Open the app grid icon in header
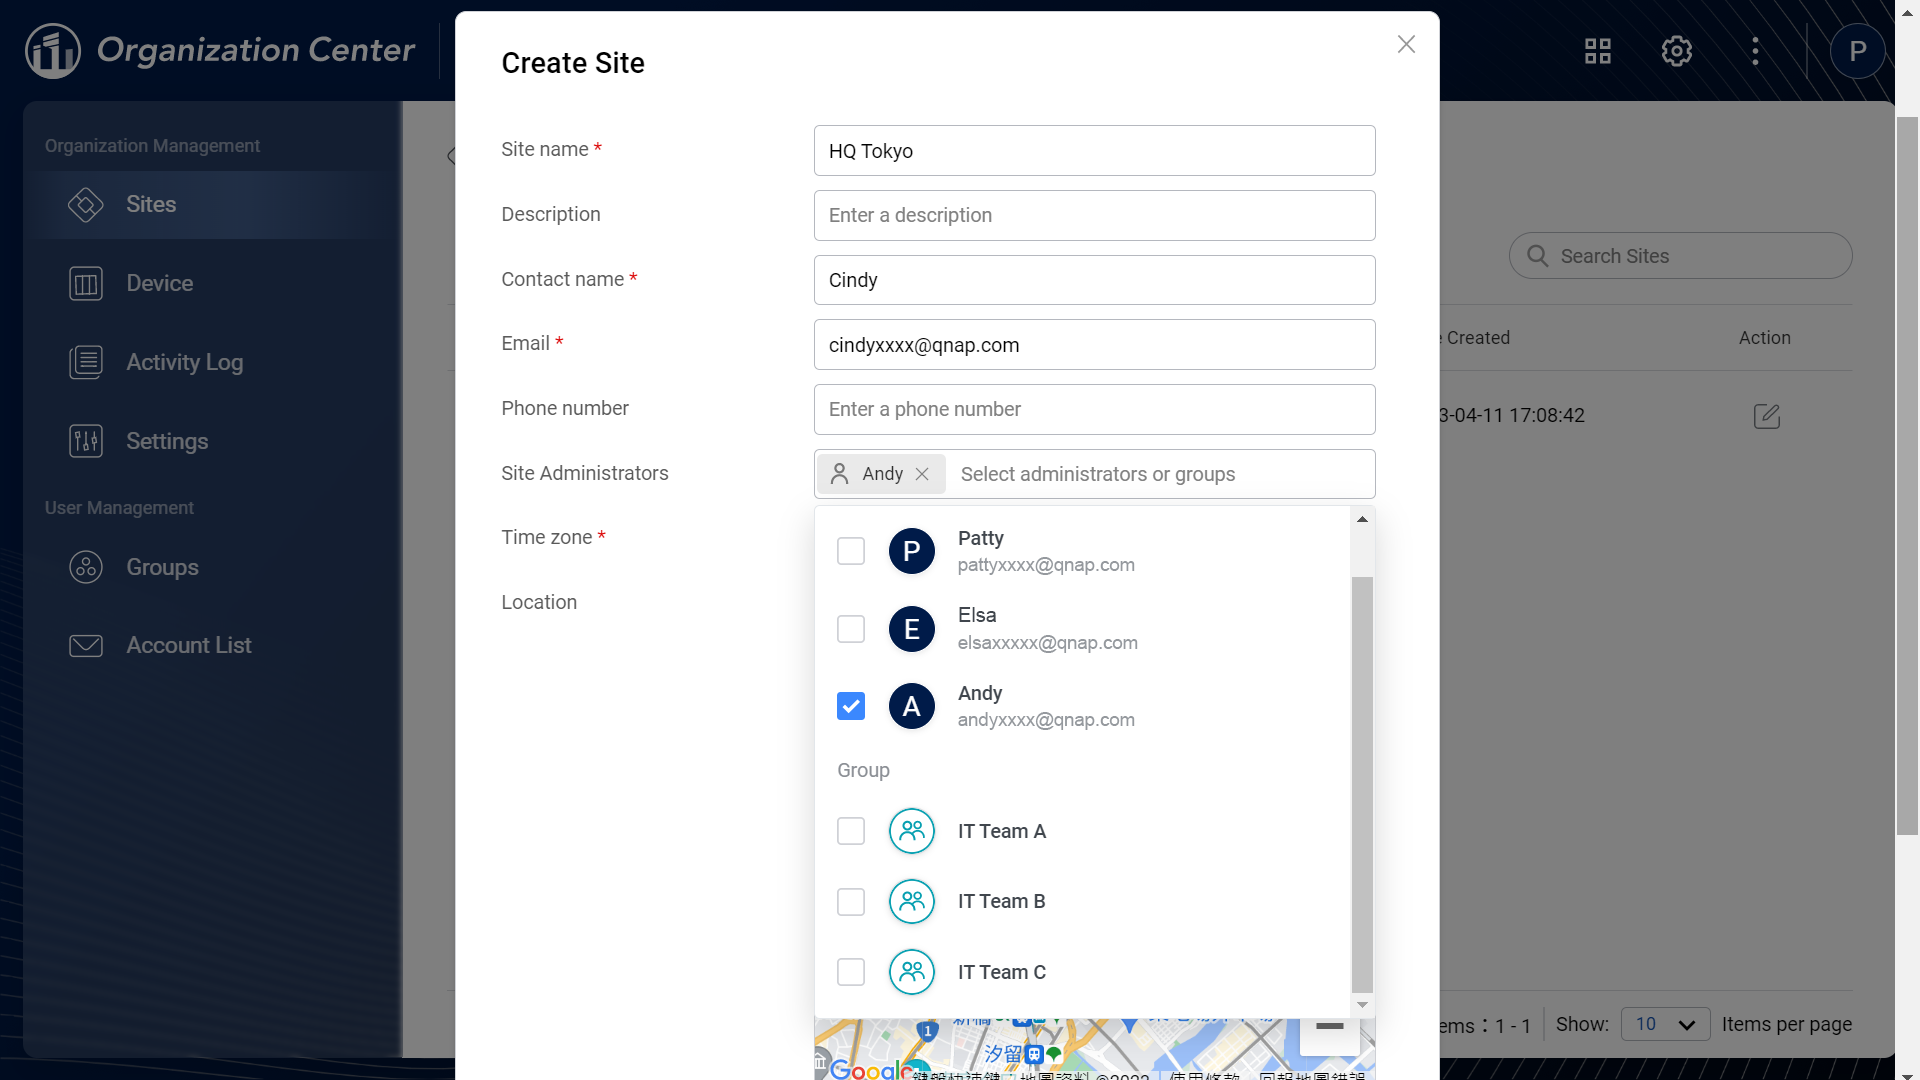Viewport: 1920px width, 1080px height. pos(1597,51)
